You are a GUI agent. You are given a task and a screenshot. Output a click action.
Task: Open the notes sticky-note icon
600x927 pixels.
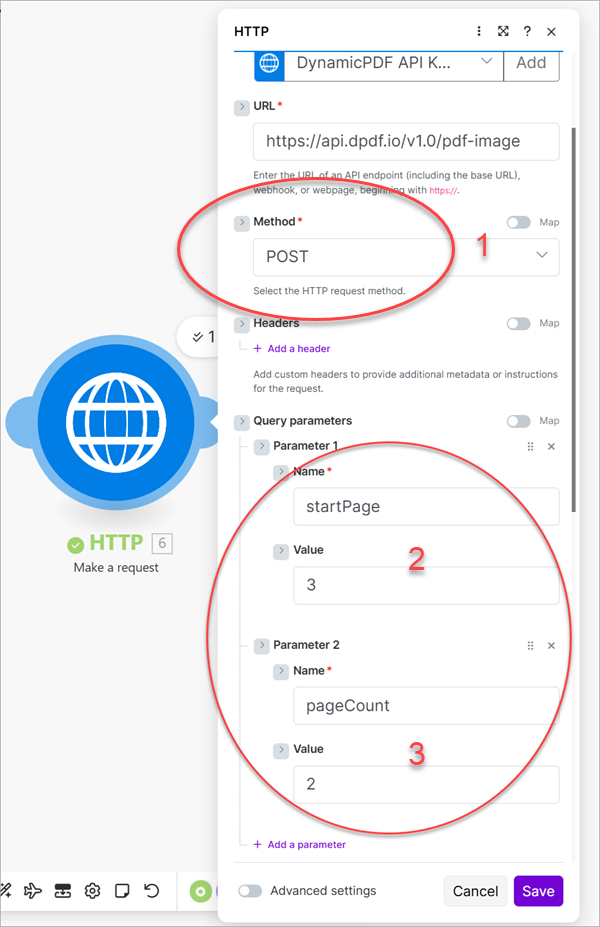(x=122, y=890)
